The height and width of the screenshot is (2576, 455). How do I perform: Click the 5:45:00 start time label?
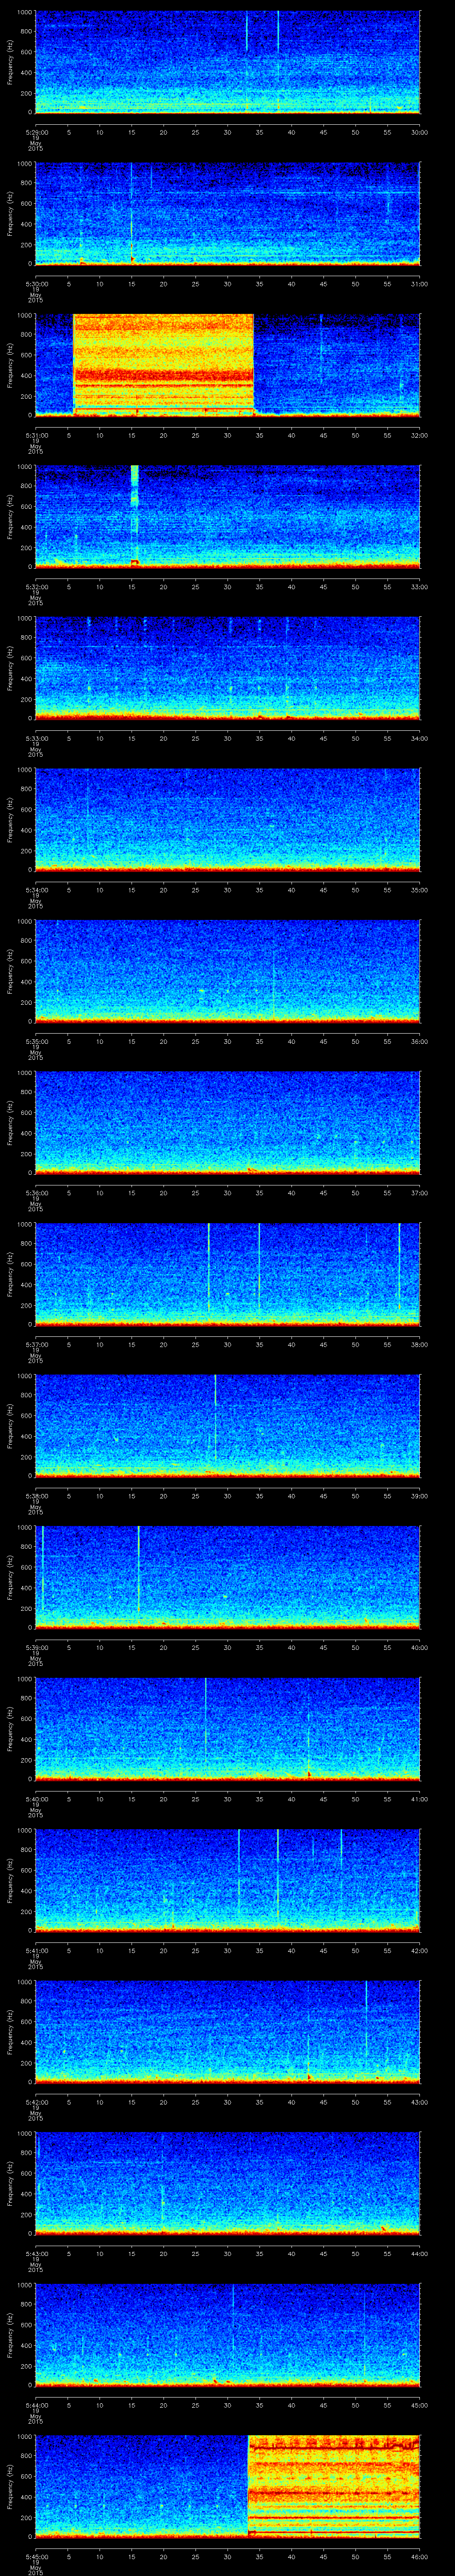tap(36, 2557)
